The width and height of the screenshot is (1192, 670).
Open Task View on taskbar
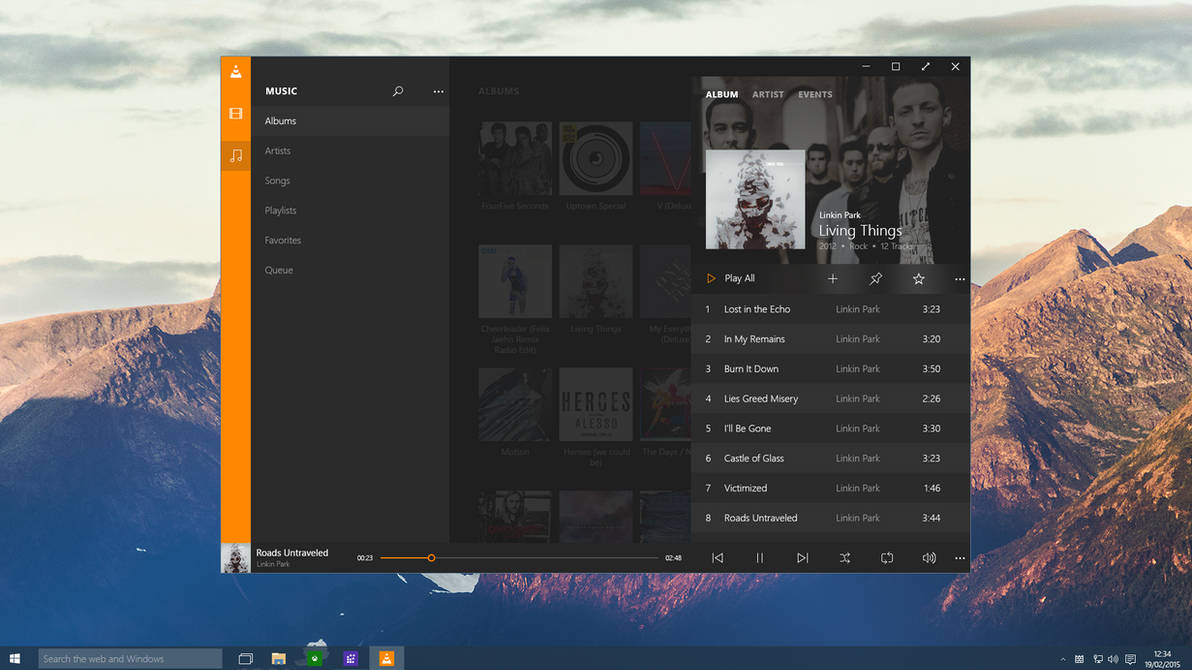246,659
